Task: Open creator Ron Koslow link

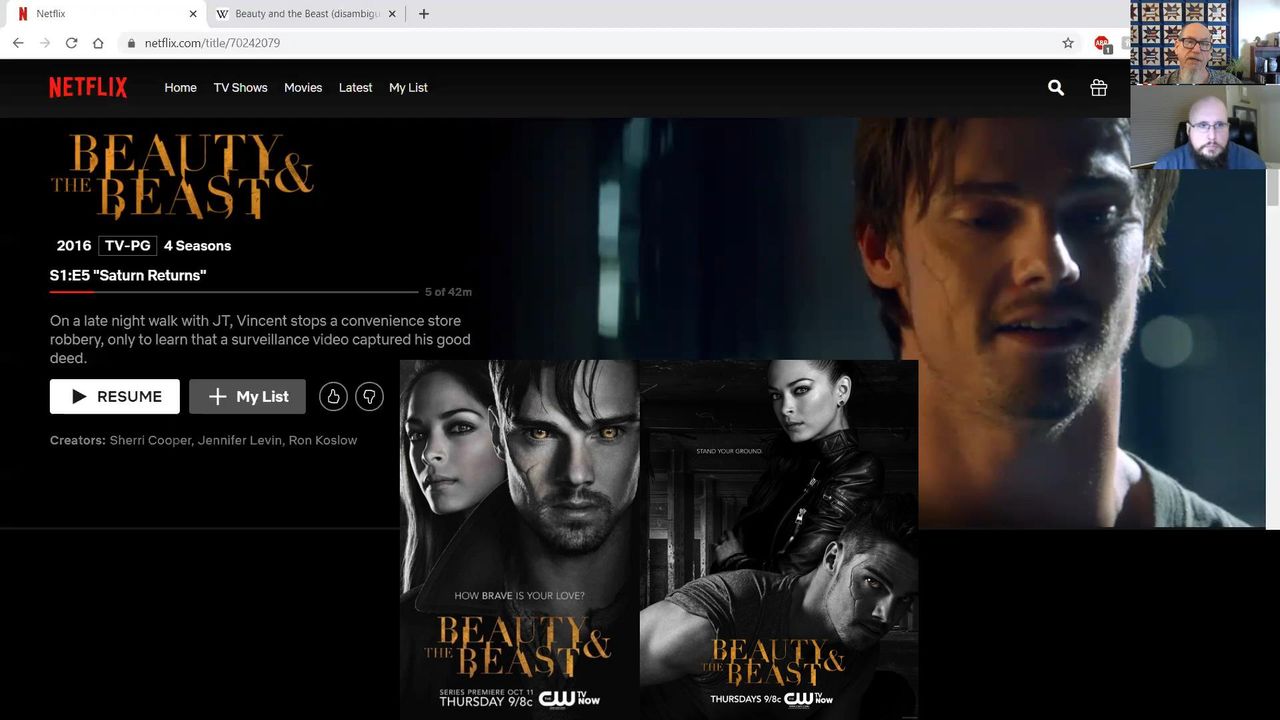Action: coord(322,440)
